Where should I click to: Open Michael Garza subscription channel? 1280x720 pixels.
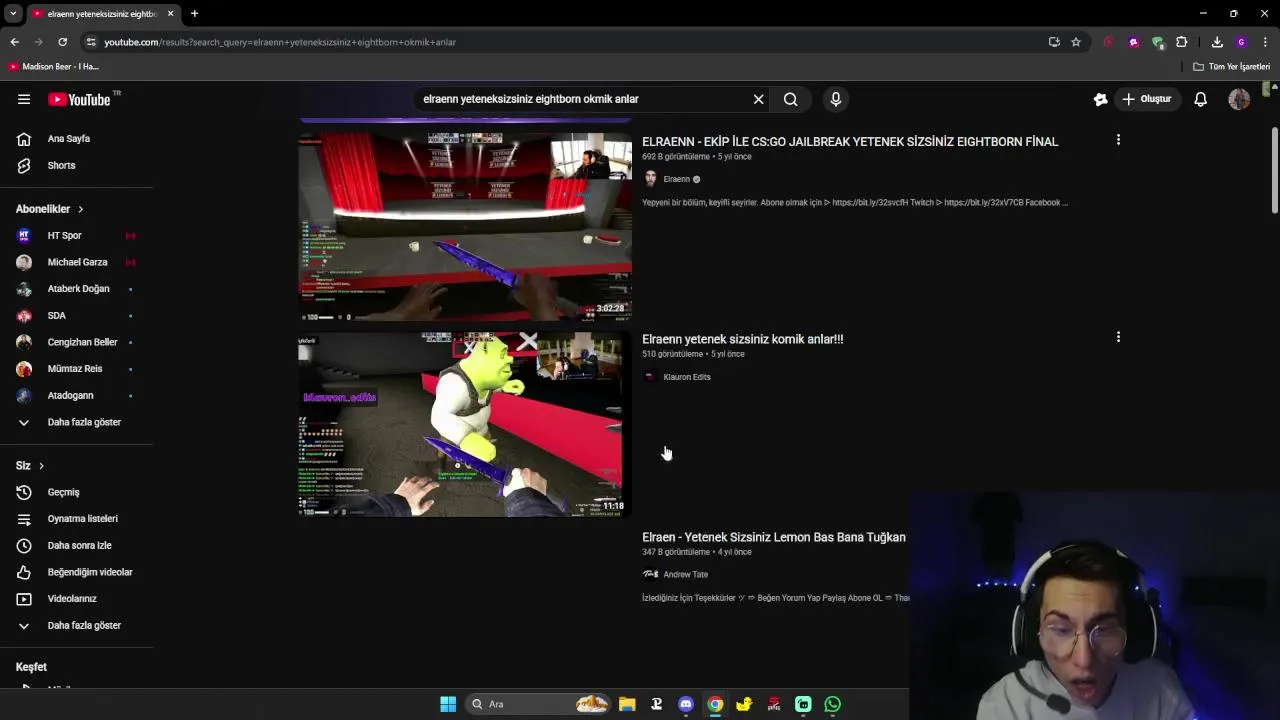coord(76,262)
